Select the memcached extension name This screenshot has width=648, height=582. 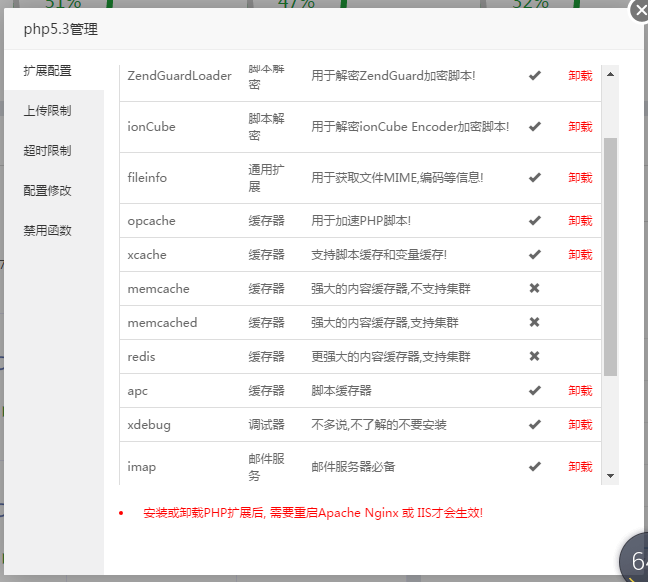[x=162, y=322]
